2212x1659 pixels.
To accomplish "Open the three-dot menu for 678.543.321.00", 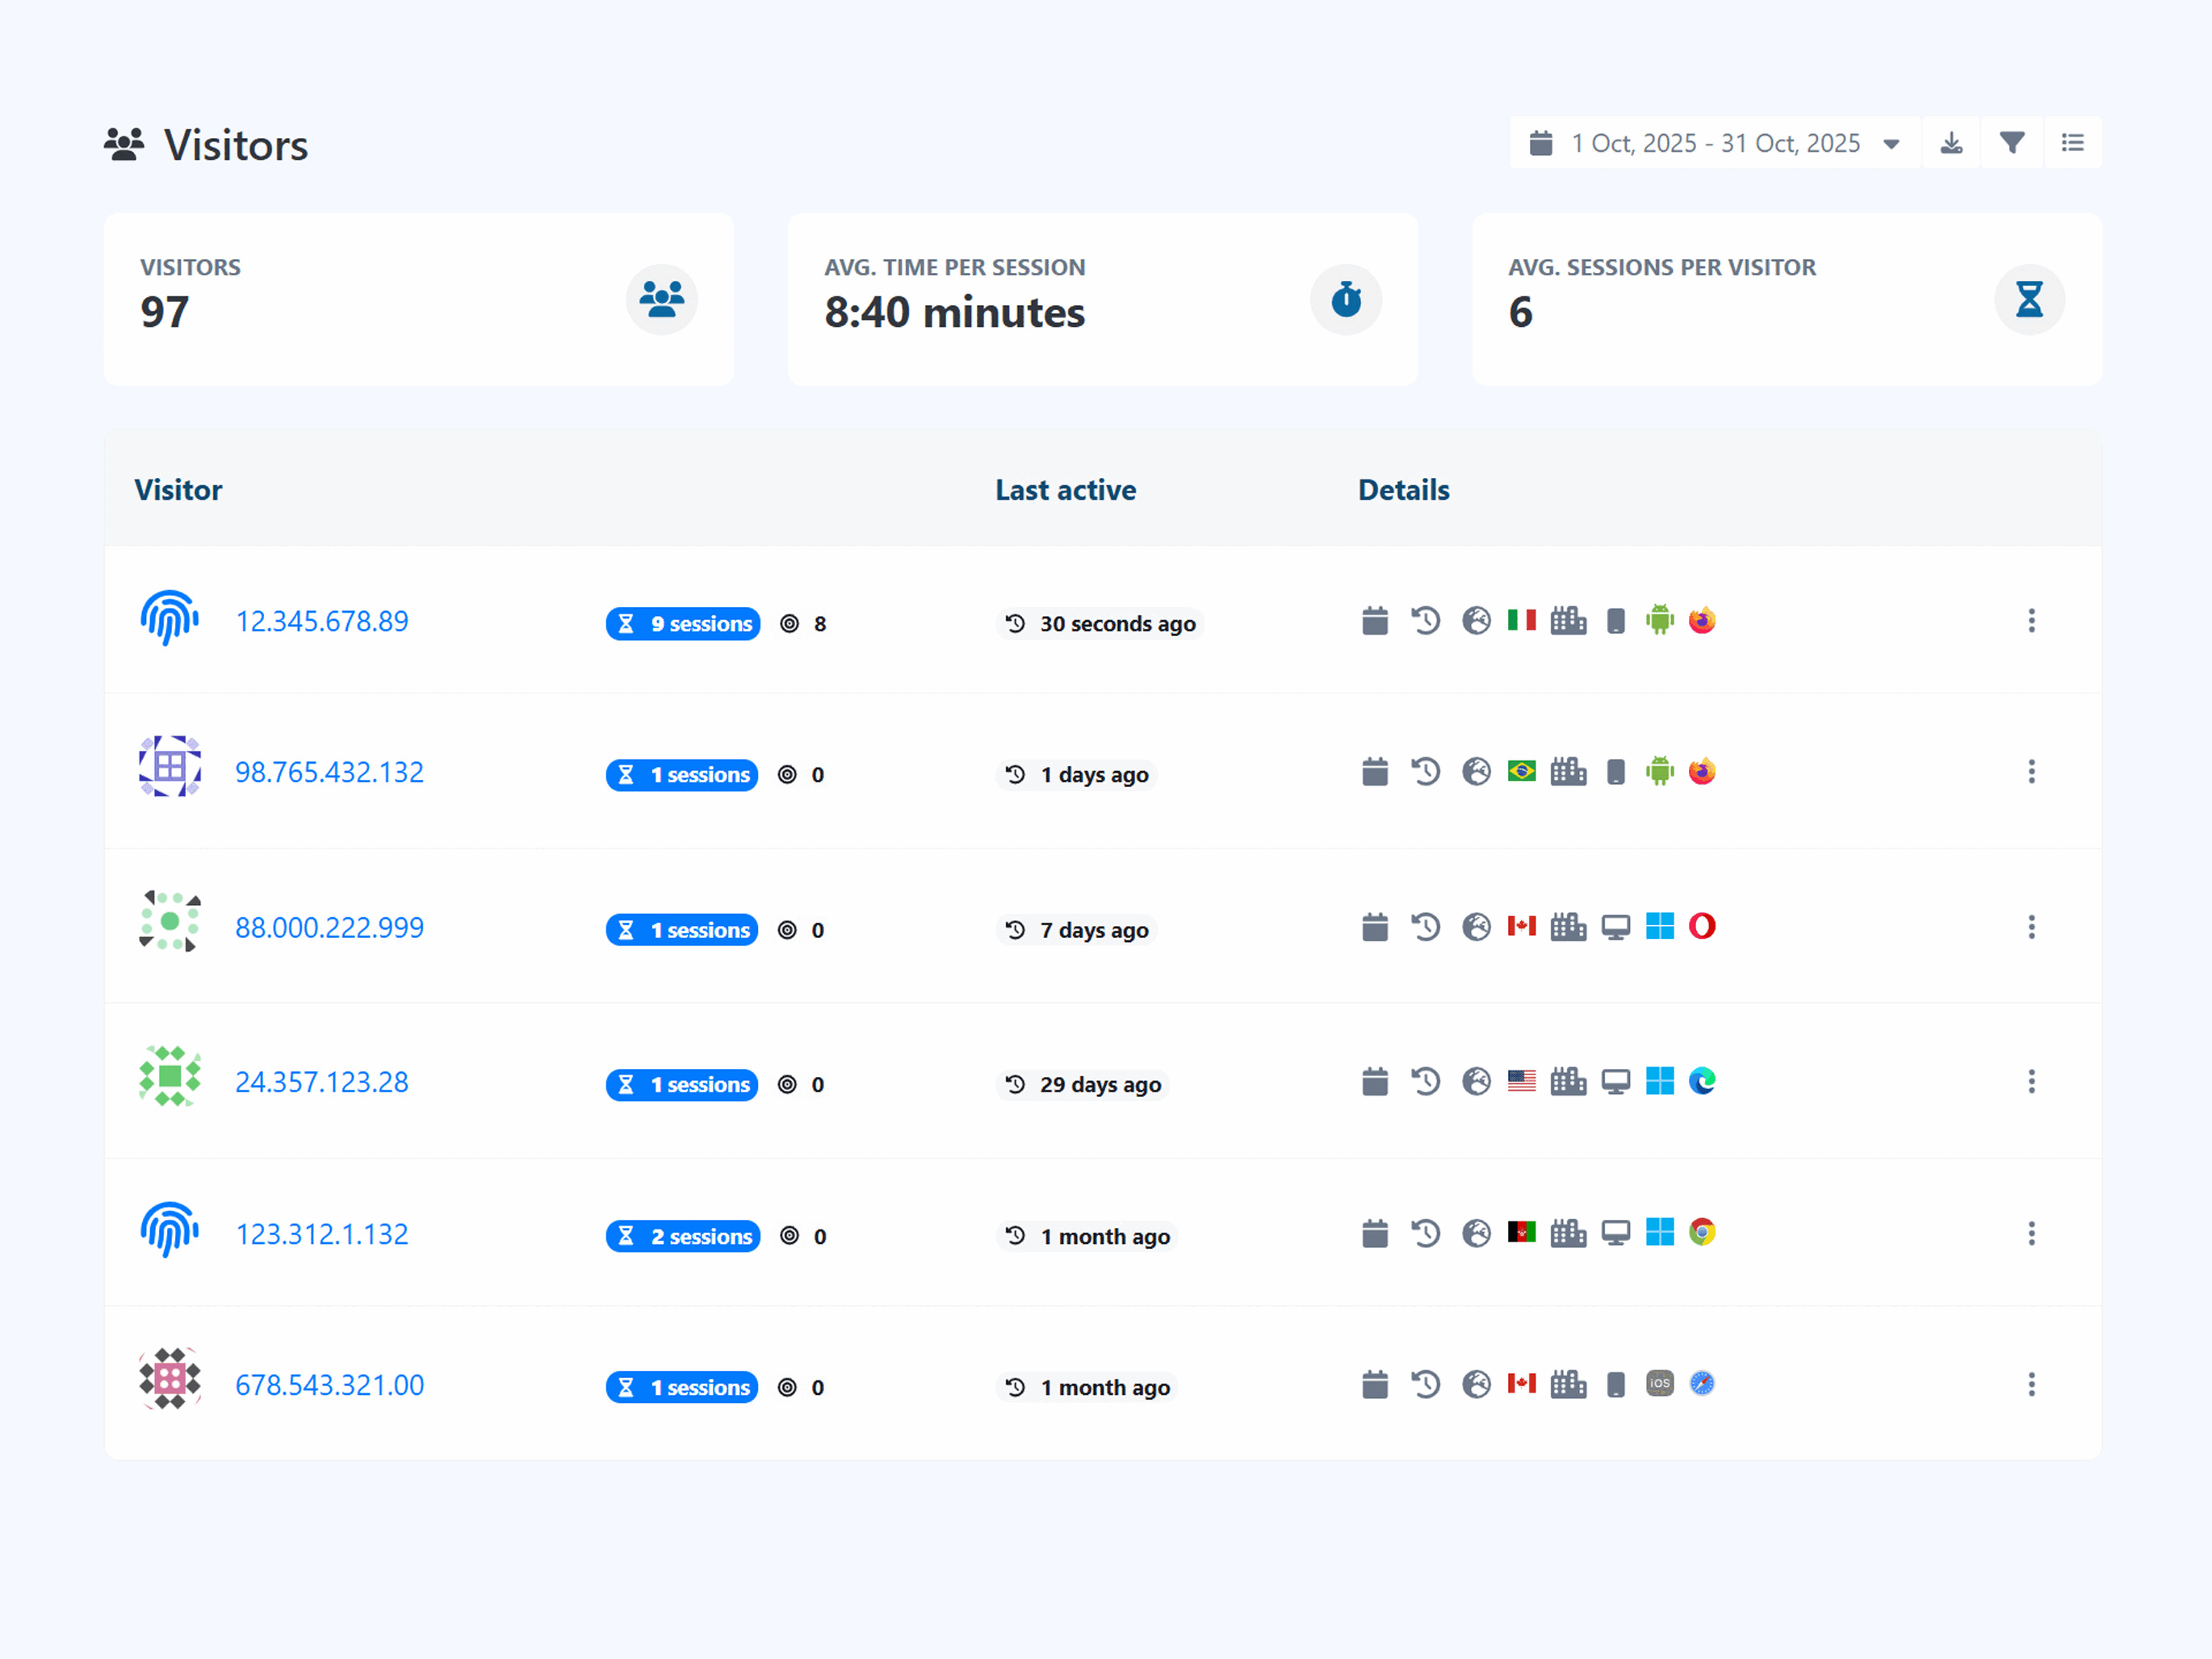I will [2032, 1384].
